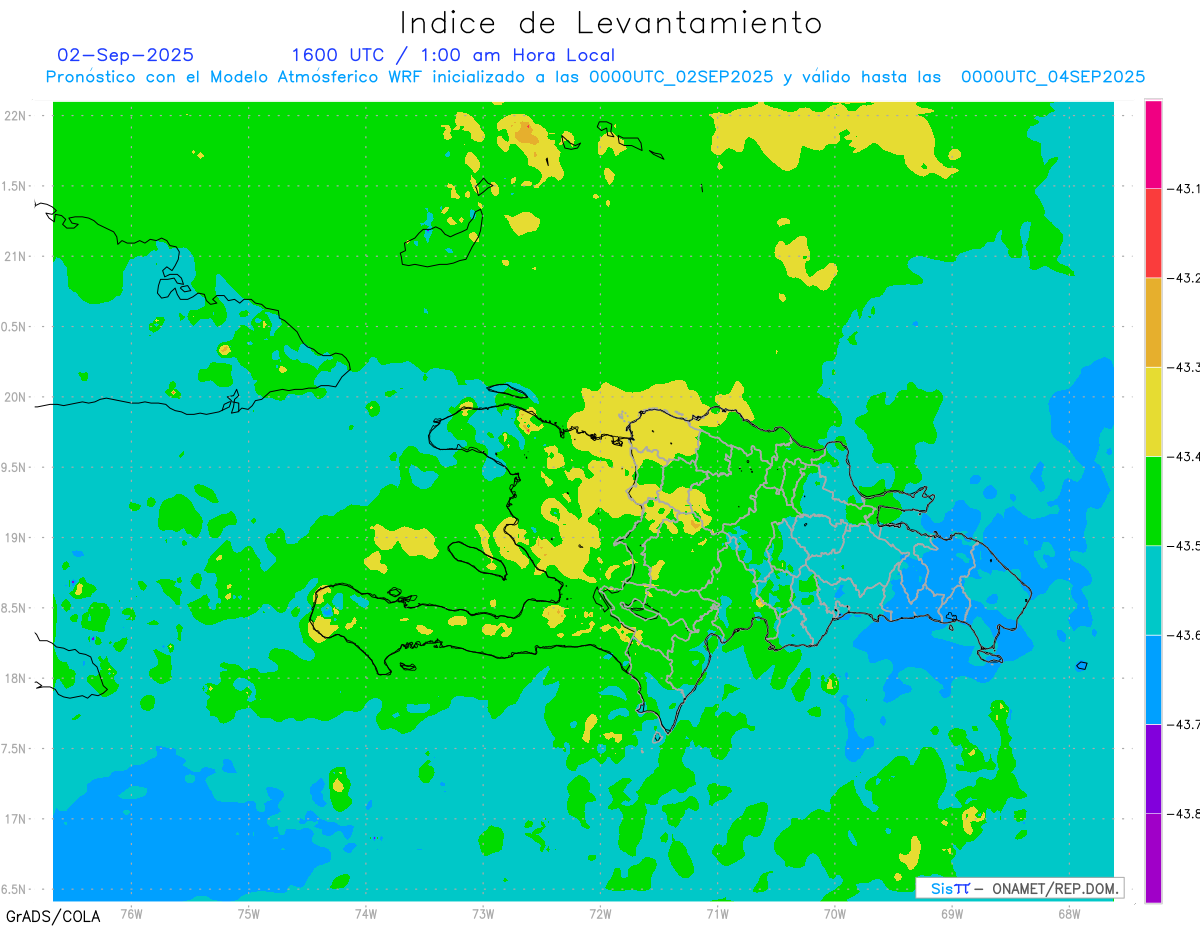Click the "17N" latitude label
This screenshot has width=1200, height=927.
(17, 819)
